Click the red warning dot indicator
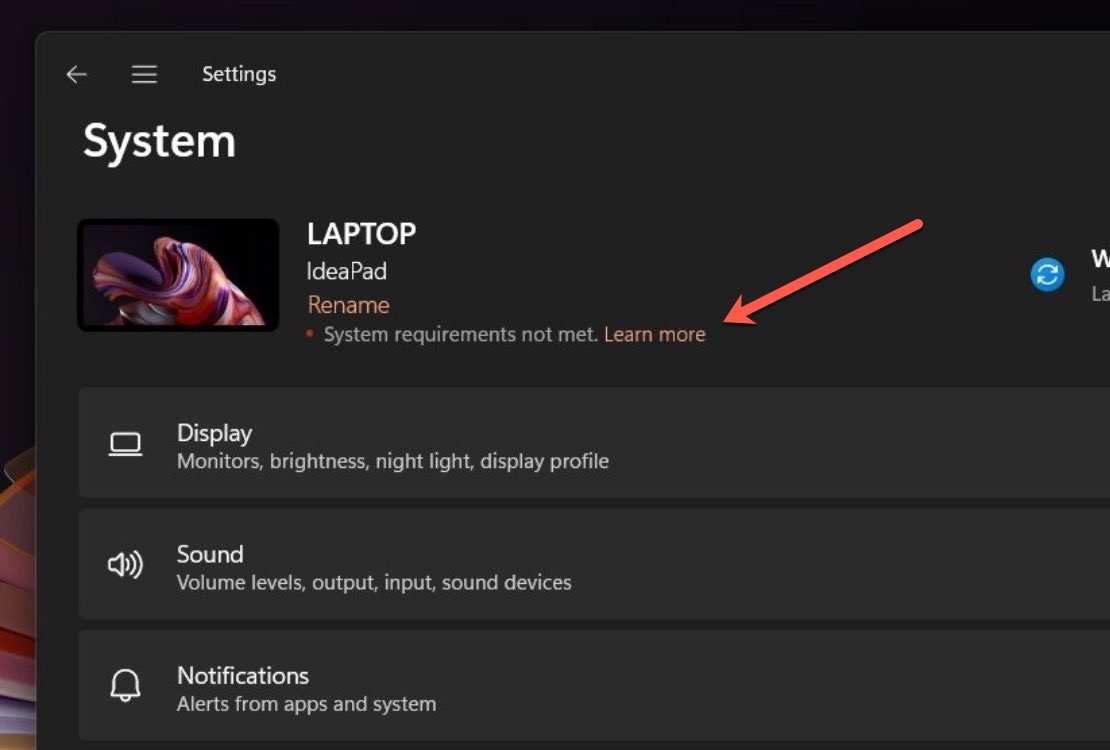 (x=310, y=334)
